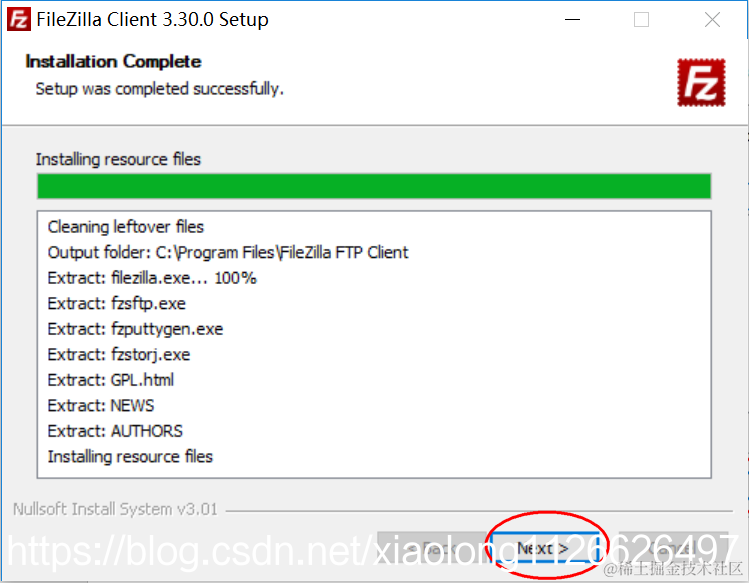The height and width of the screenshot is (583, 749).
Task: Select 'Extract: NEWS' log line
Action: click(101, 405)
